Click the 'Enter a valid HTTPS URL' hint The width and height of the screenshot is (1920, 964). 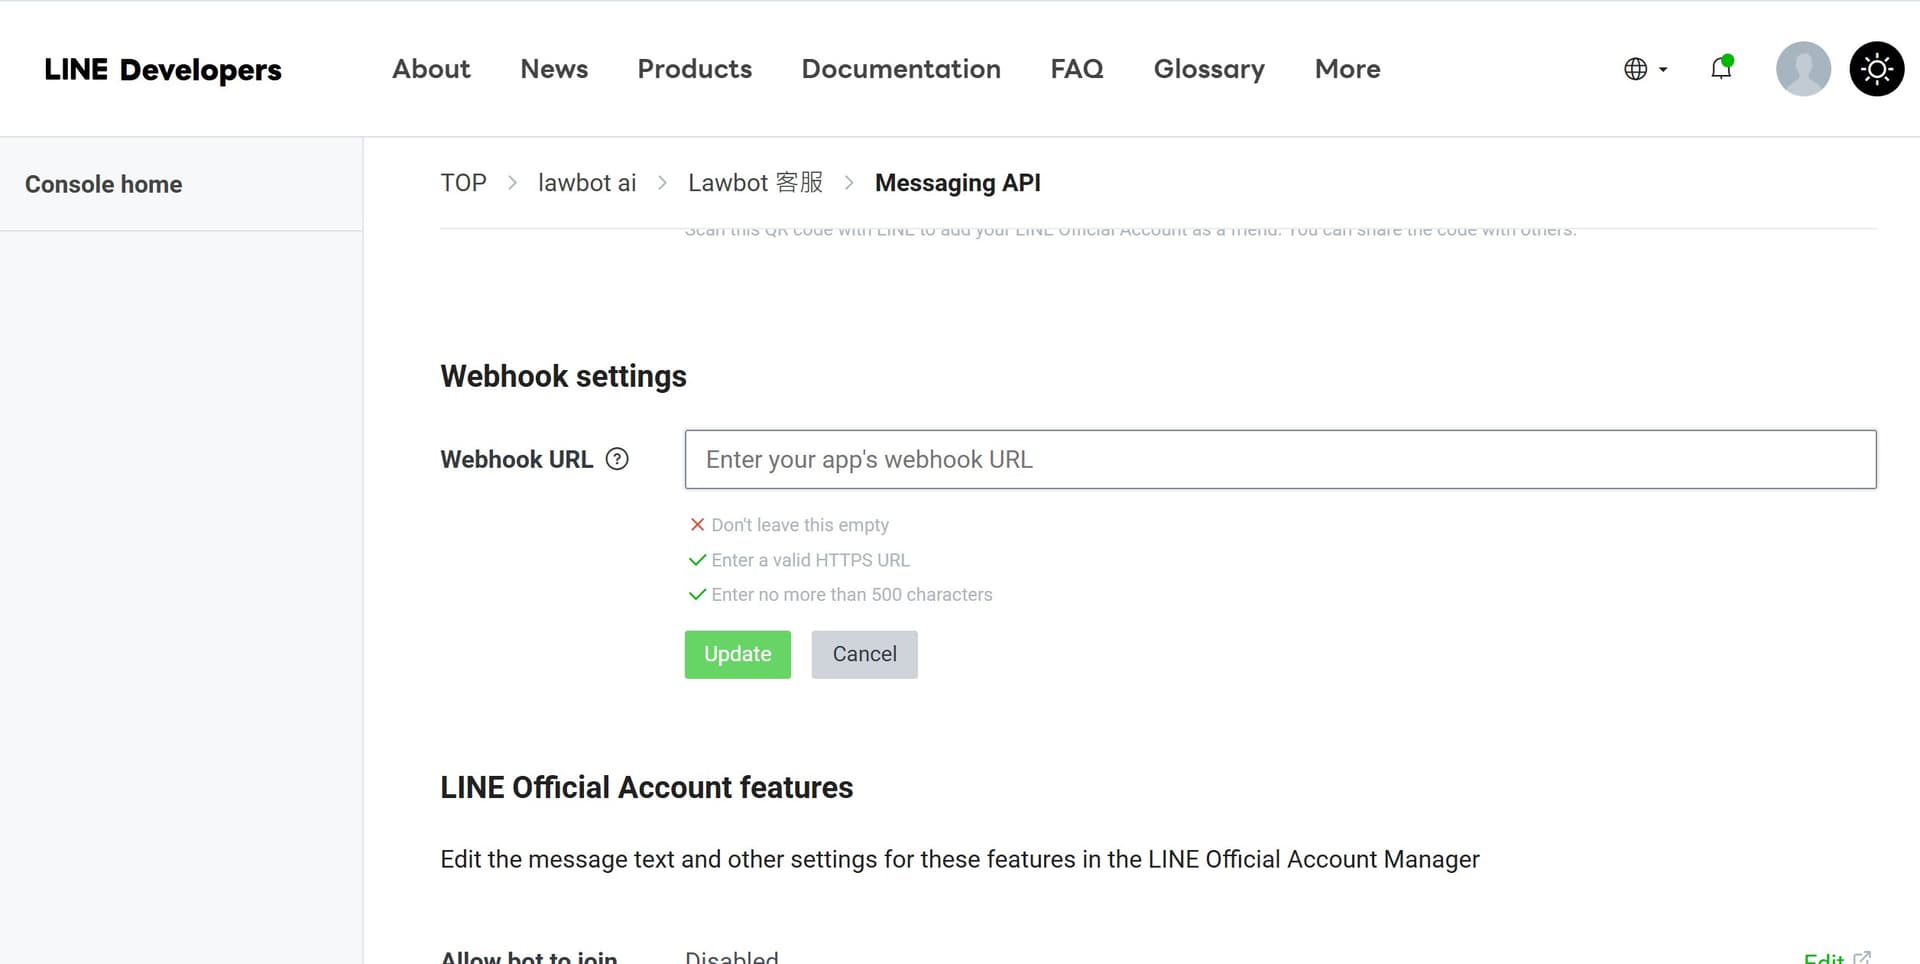tap(811, 560)
